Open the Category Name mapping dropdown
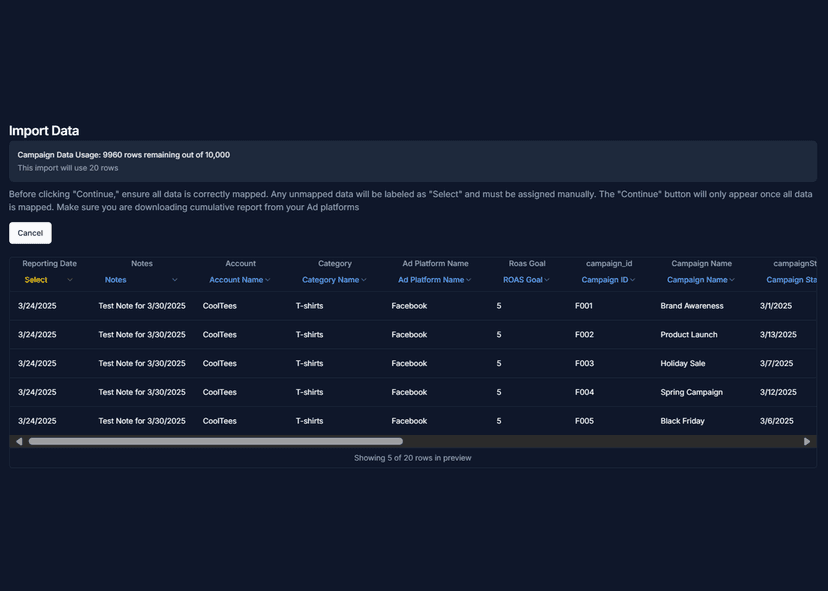This screenshot has width=828, height=591. pyautogui.click(x=334, y=280)
